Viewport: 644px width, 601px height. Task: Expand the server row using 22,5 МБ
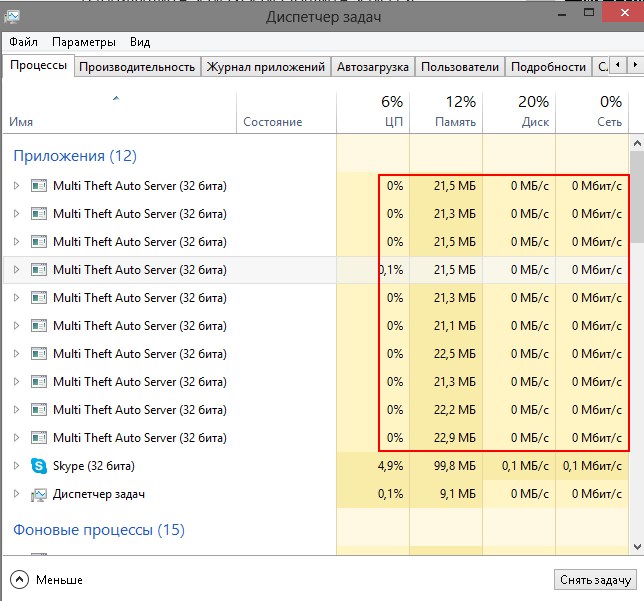pos(16,354)
